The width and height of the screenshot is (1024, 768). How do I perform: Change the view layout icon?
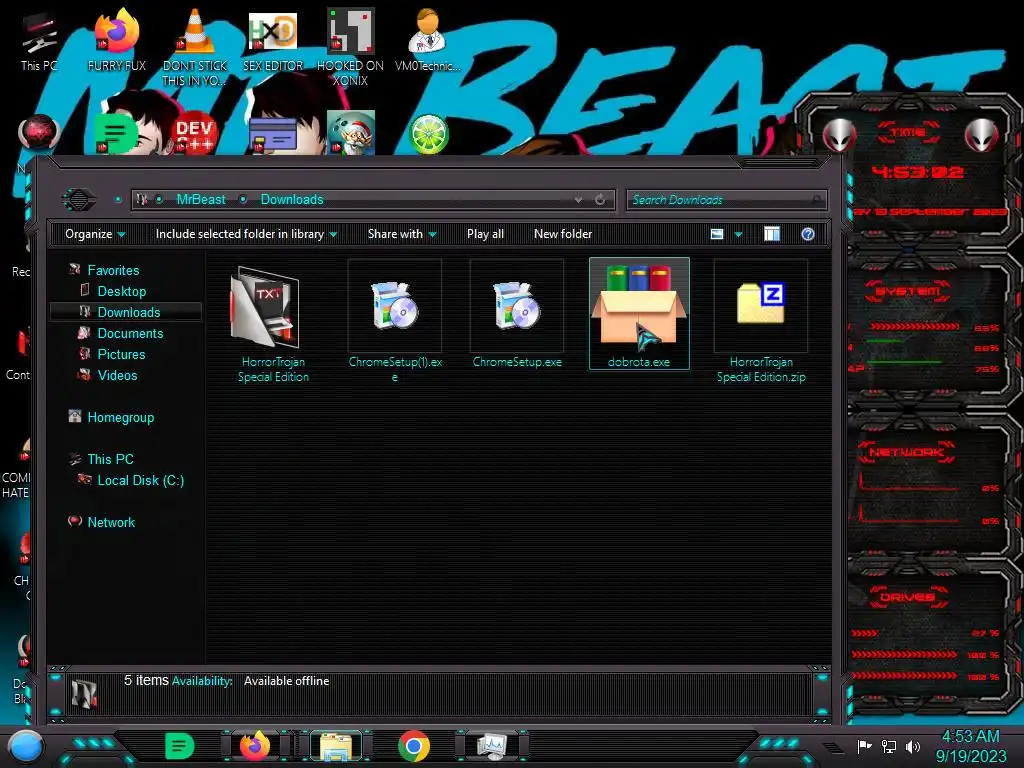point(716,234)
